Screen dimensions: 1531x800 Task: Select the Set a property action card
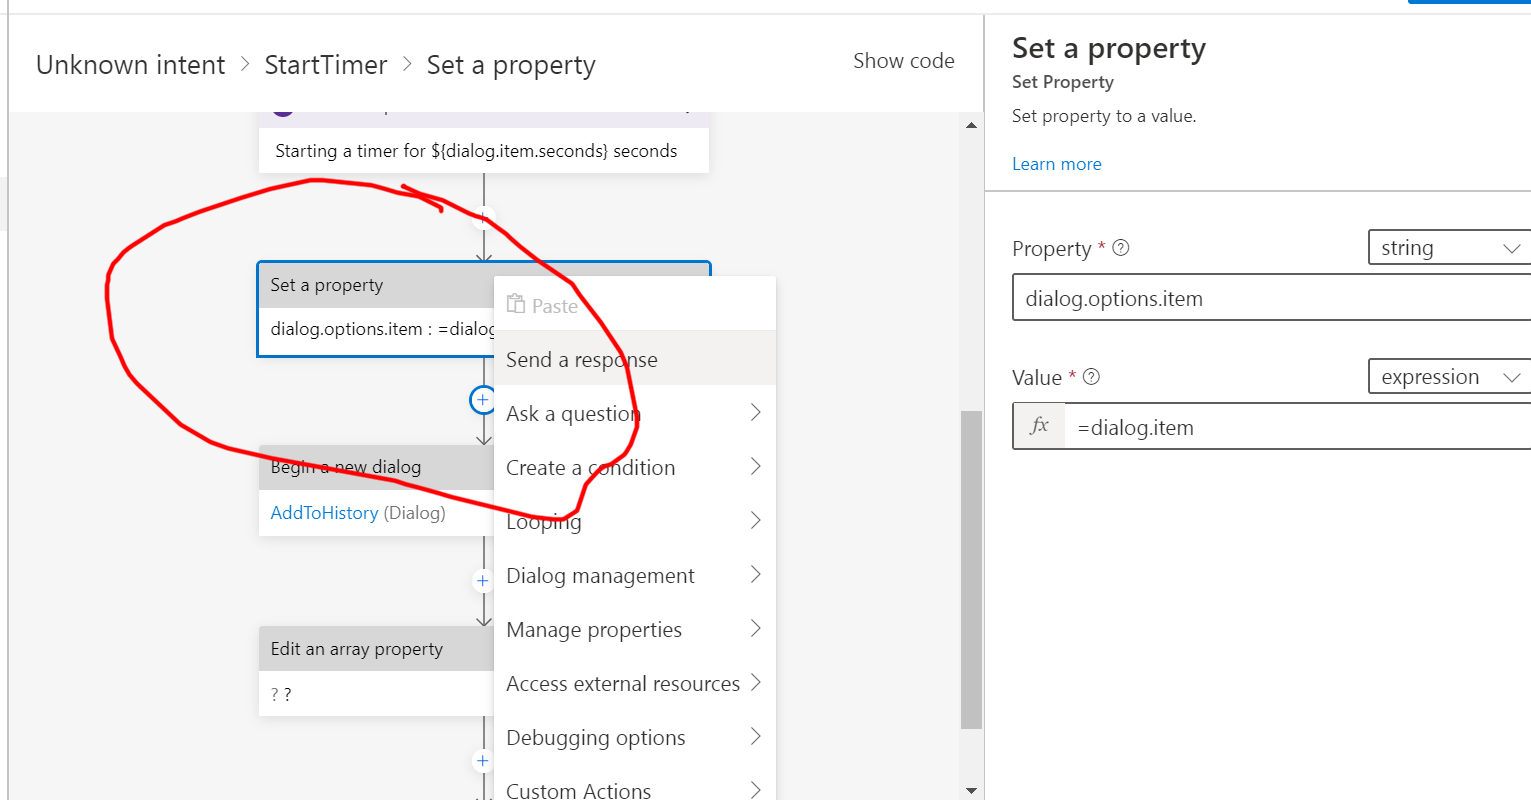coord(377,309)
